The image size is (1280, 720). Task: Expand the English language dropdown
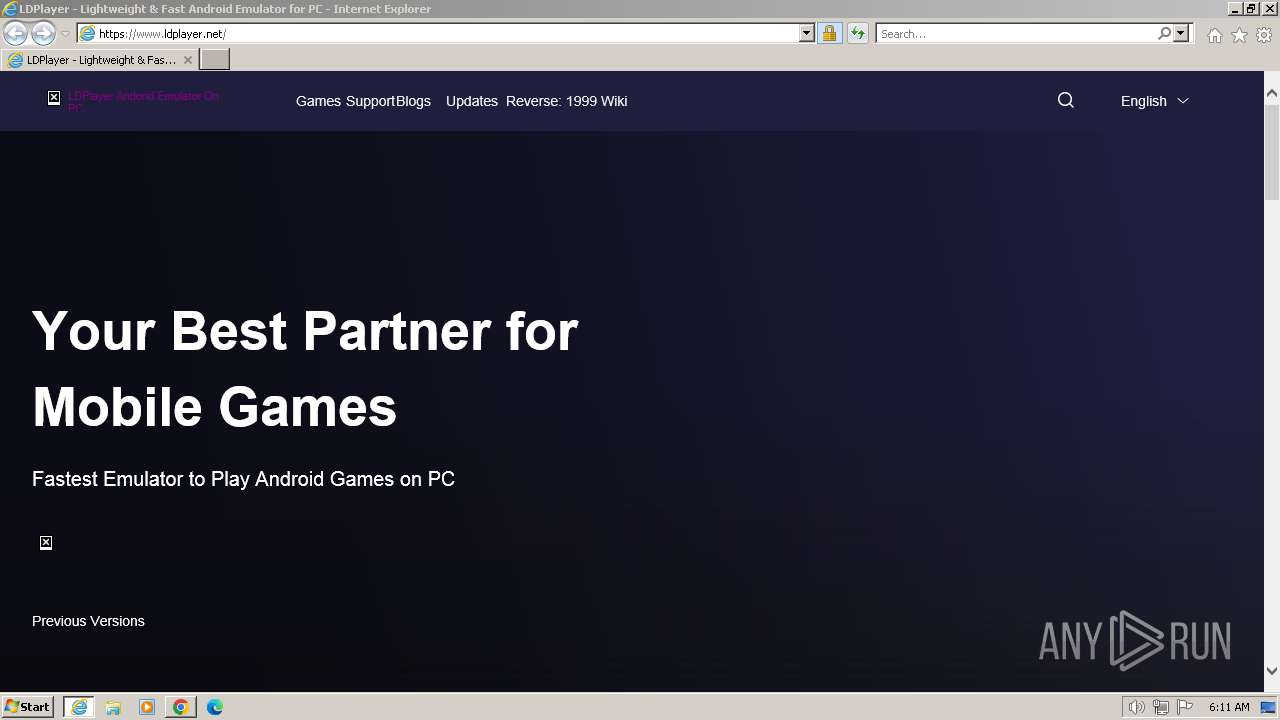click(1154, 101)
